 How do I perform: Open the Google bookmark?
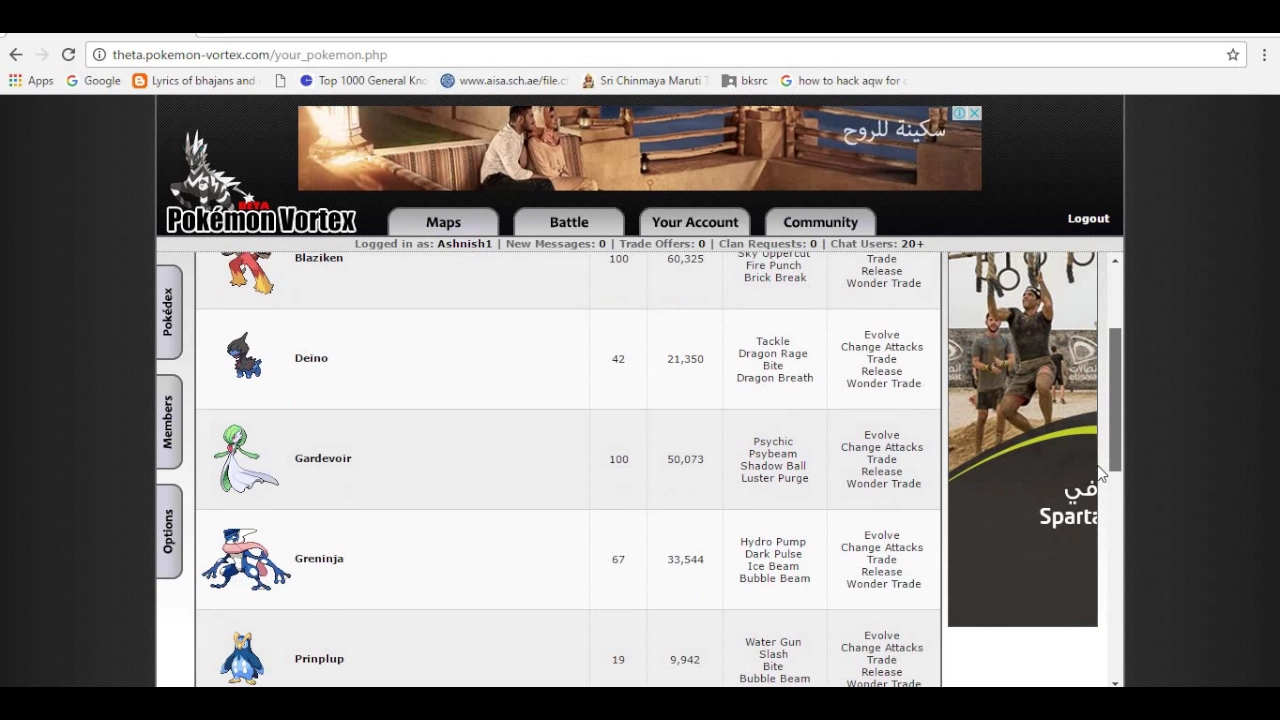(93, 81)
